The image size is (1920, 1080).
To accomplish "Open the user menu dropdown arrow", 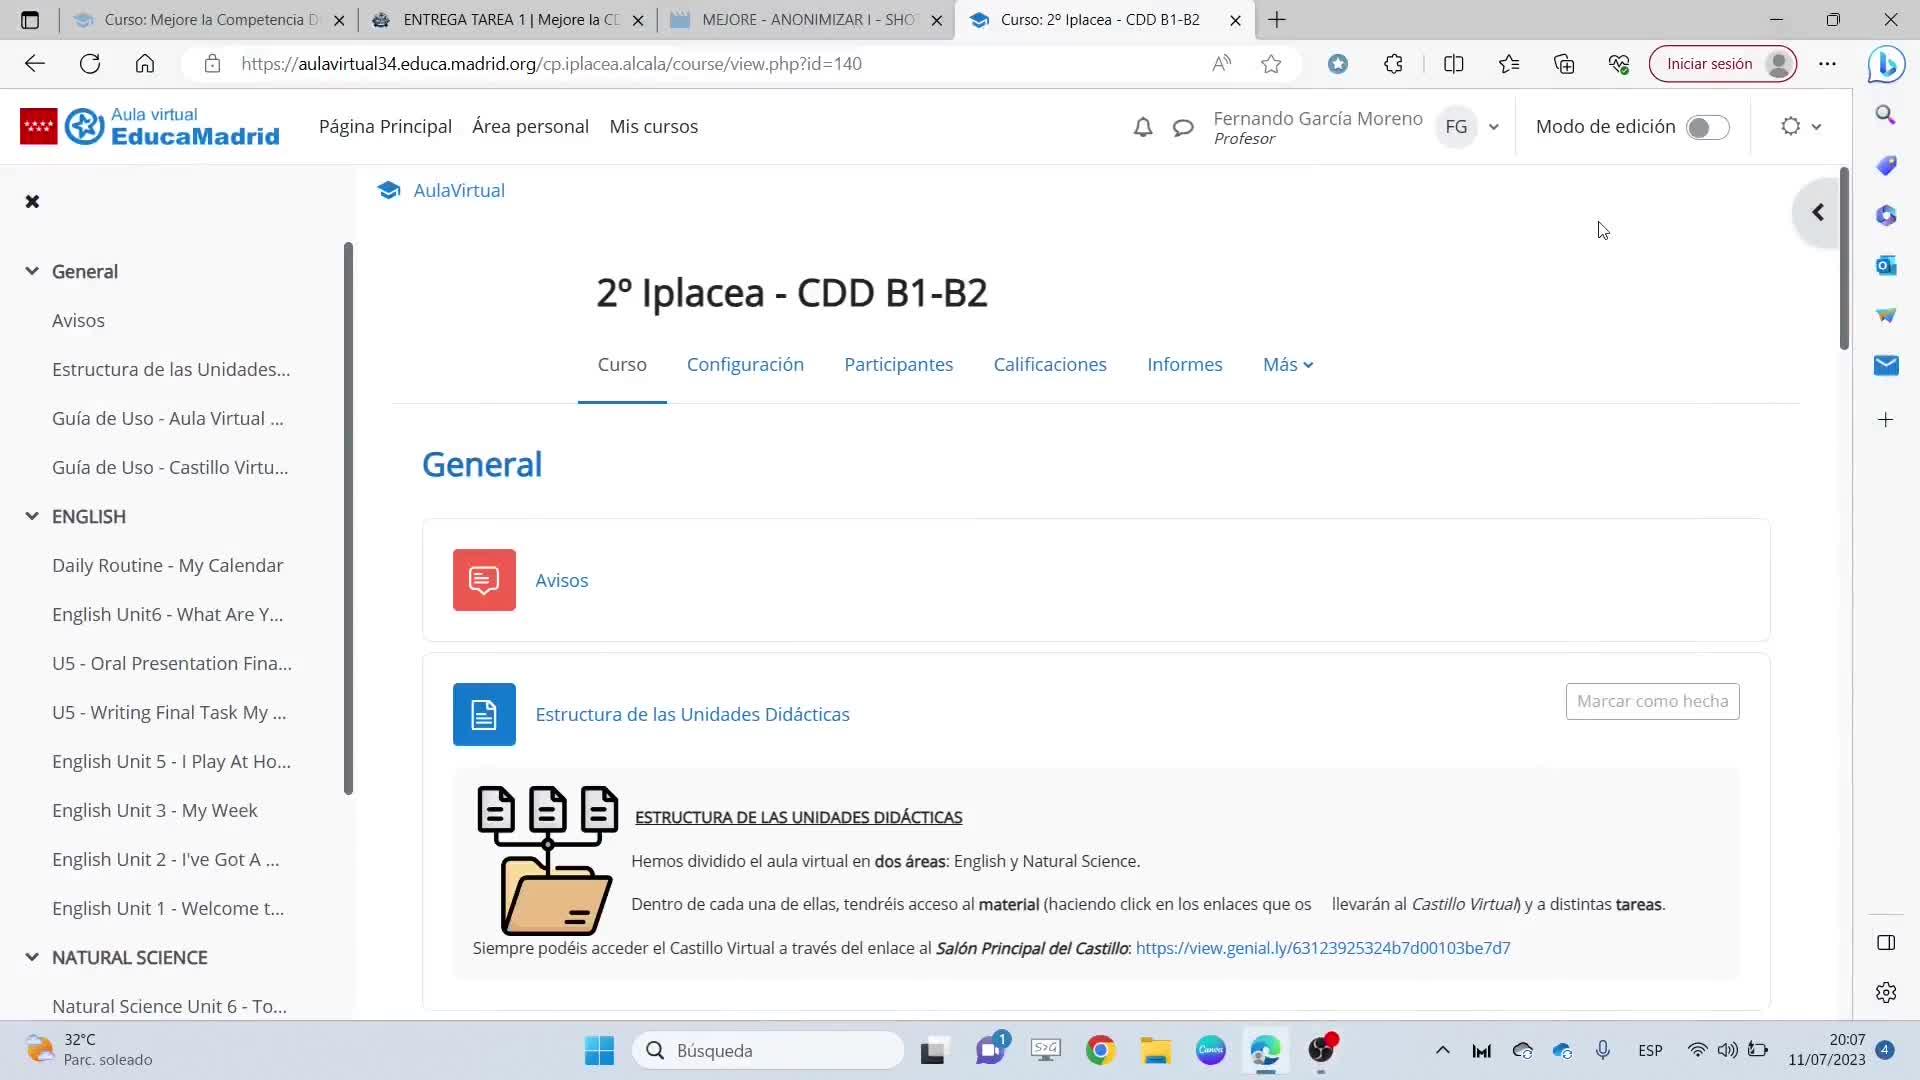I will [1494, 127].
